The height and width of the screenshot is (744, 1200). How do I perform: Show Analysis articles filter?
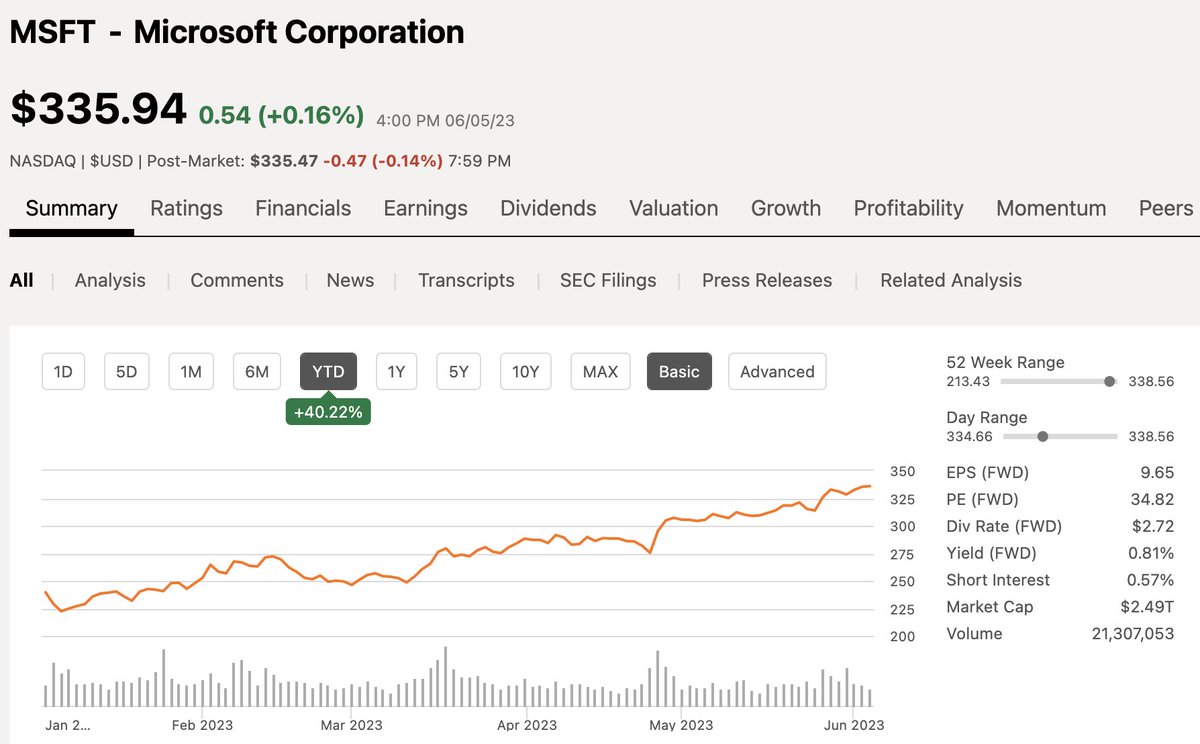click(x=110, y=280)
